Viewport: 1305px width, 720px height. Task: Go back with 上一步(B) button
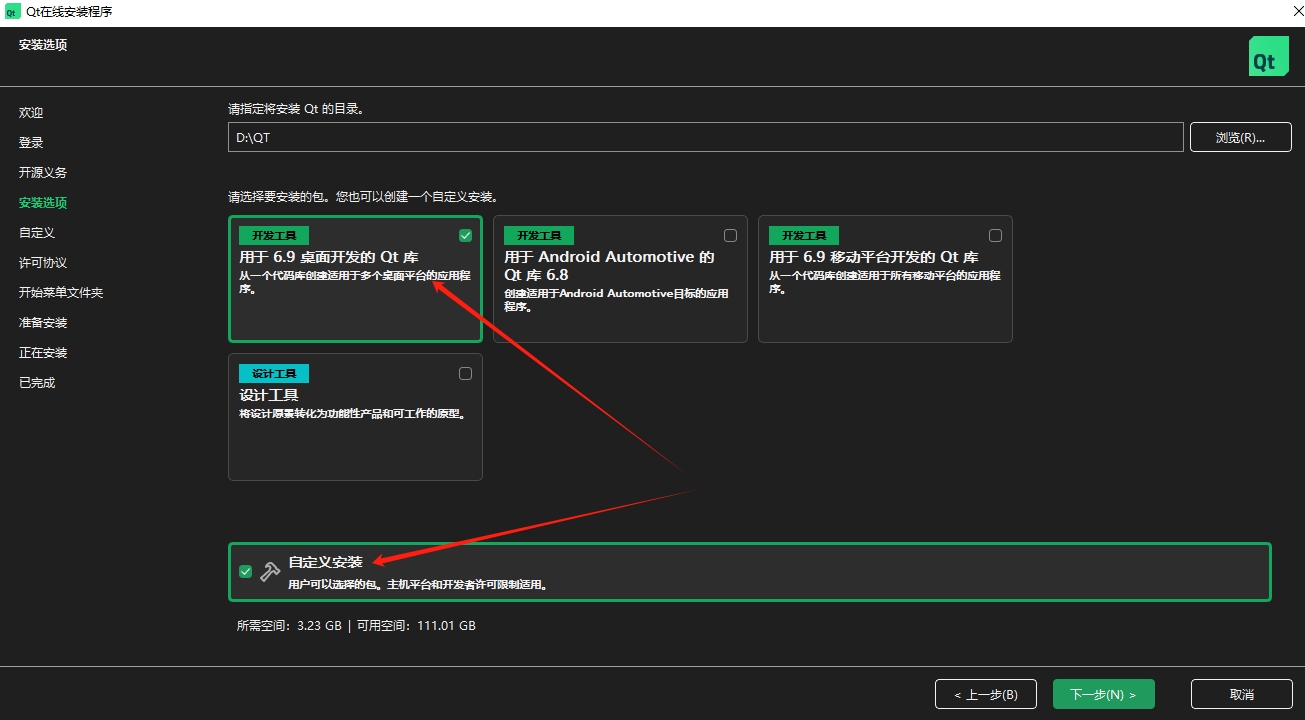tap(986, 694)
